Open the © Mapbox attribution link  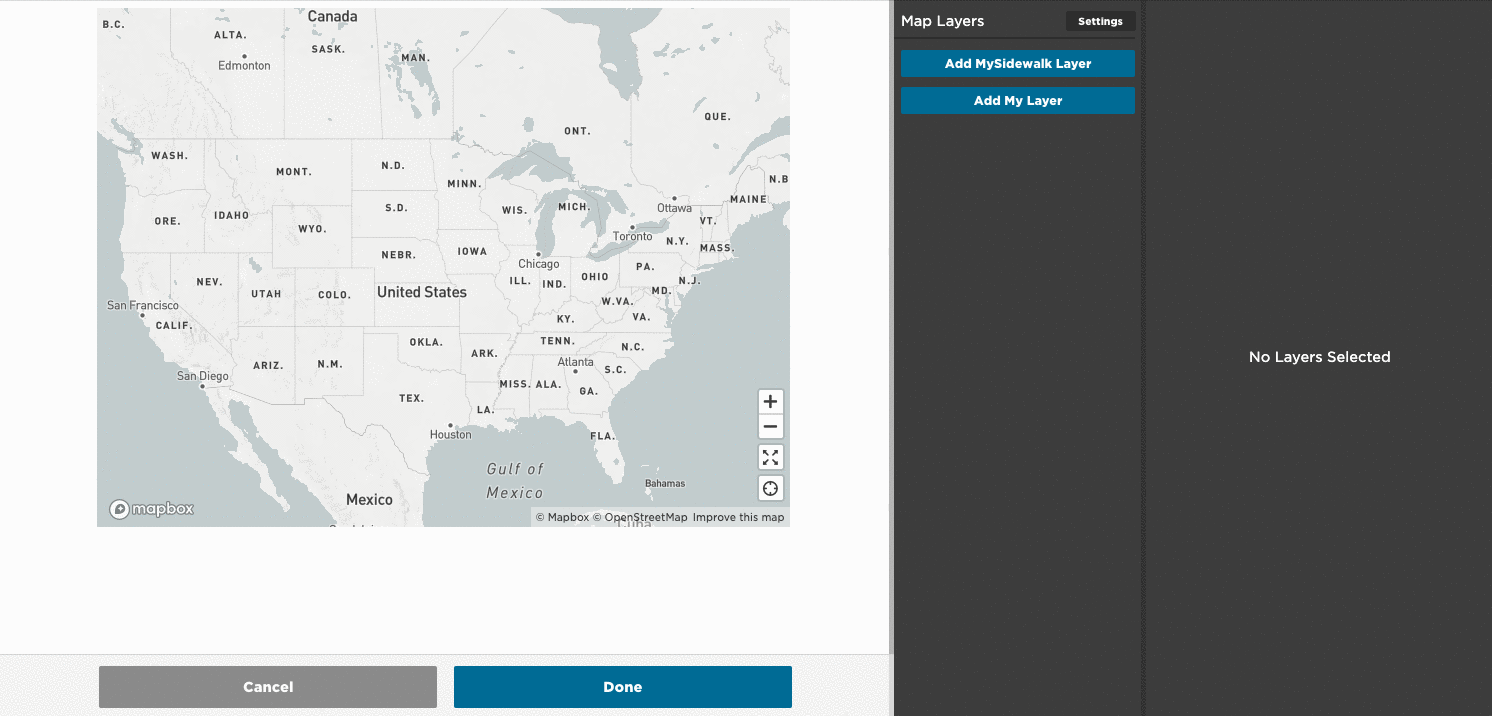tap(562, 518)
